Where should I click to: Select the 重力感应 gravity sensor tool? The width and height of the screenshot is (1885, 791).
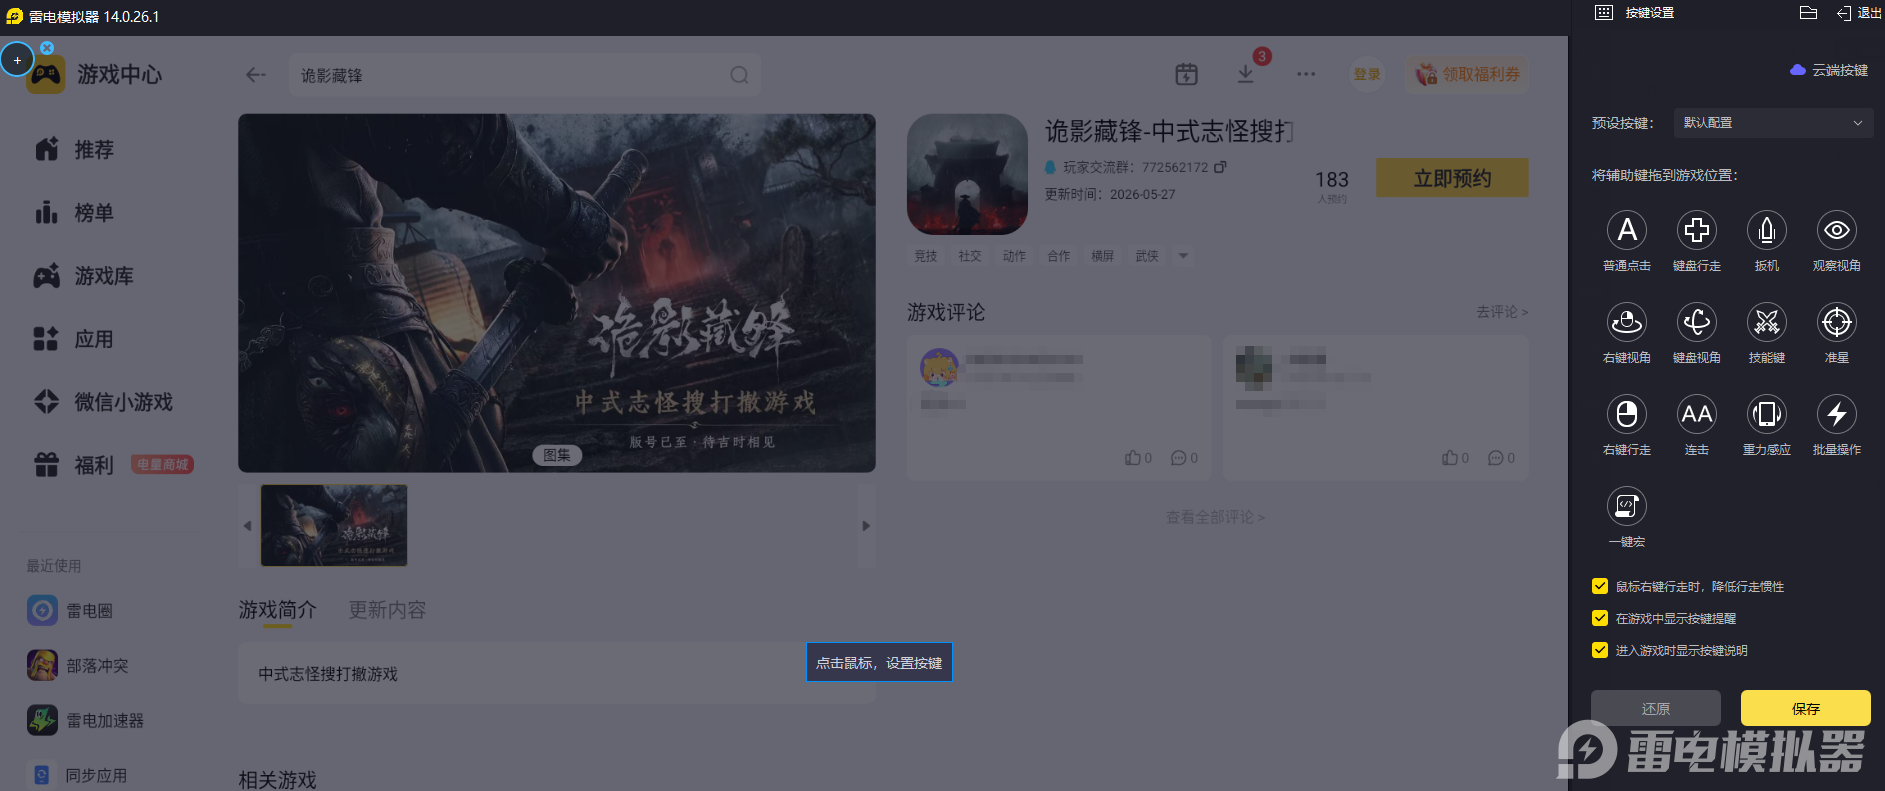(1767, 414)
